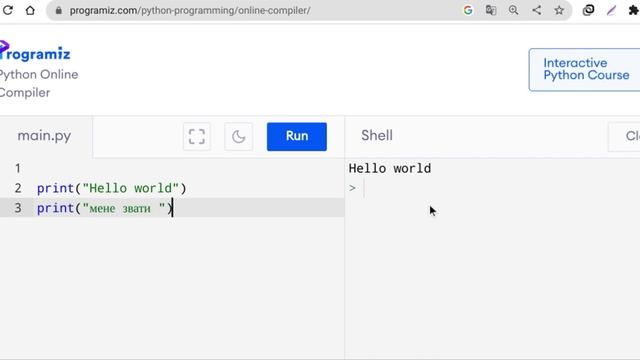Click line number 2 in editor
This screenshot has height=360, width=640.
(x=18, y=188)
